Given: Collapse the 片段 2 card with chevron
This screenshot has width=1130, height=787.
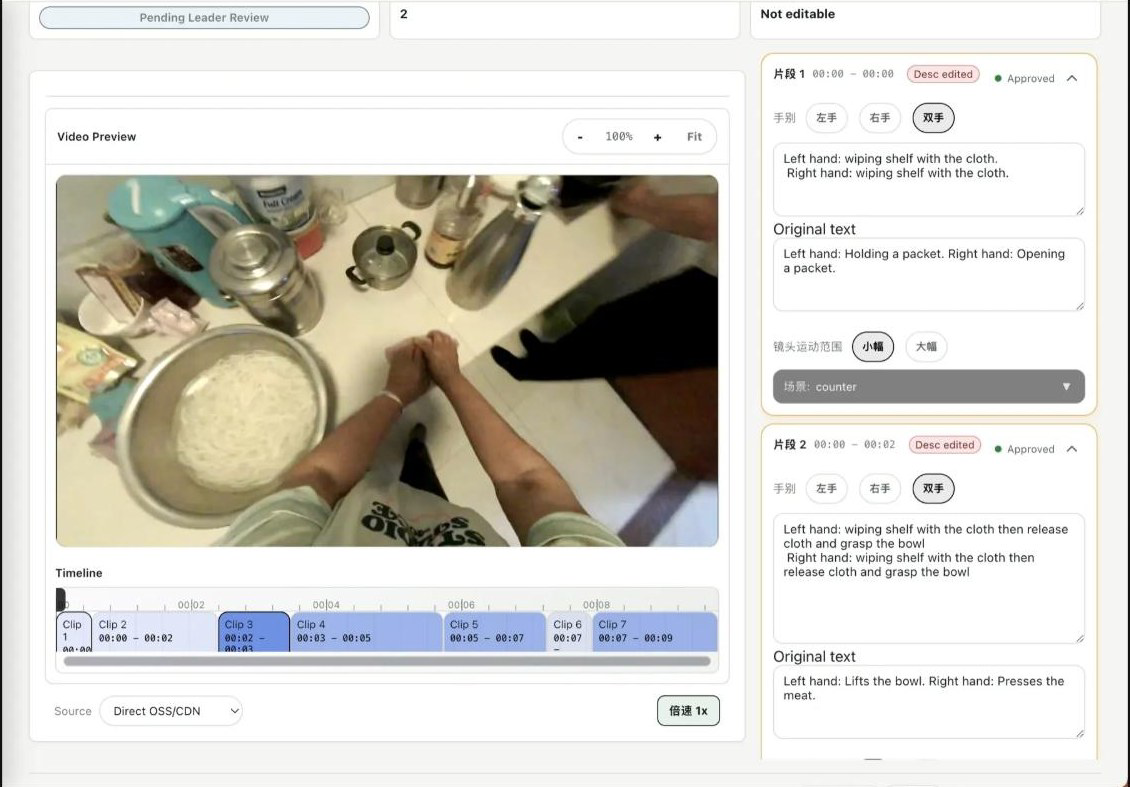Looking at the screenshot, I should [1072, 448].
